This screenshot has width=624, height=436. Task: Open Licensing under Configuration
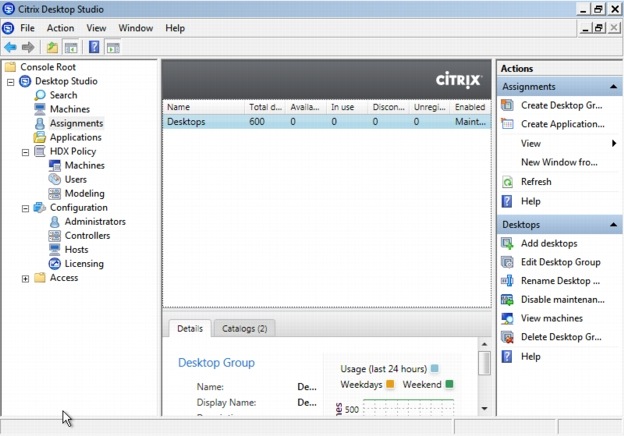84,264
